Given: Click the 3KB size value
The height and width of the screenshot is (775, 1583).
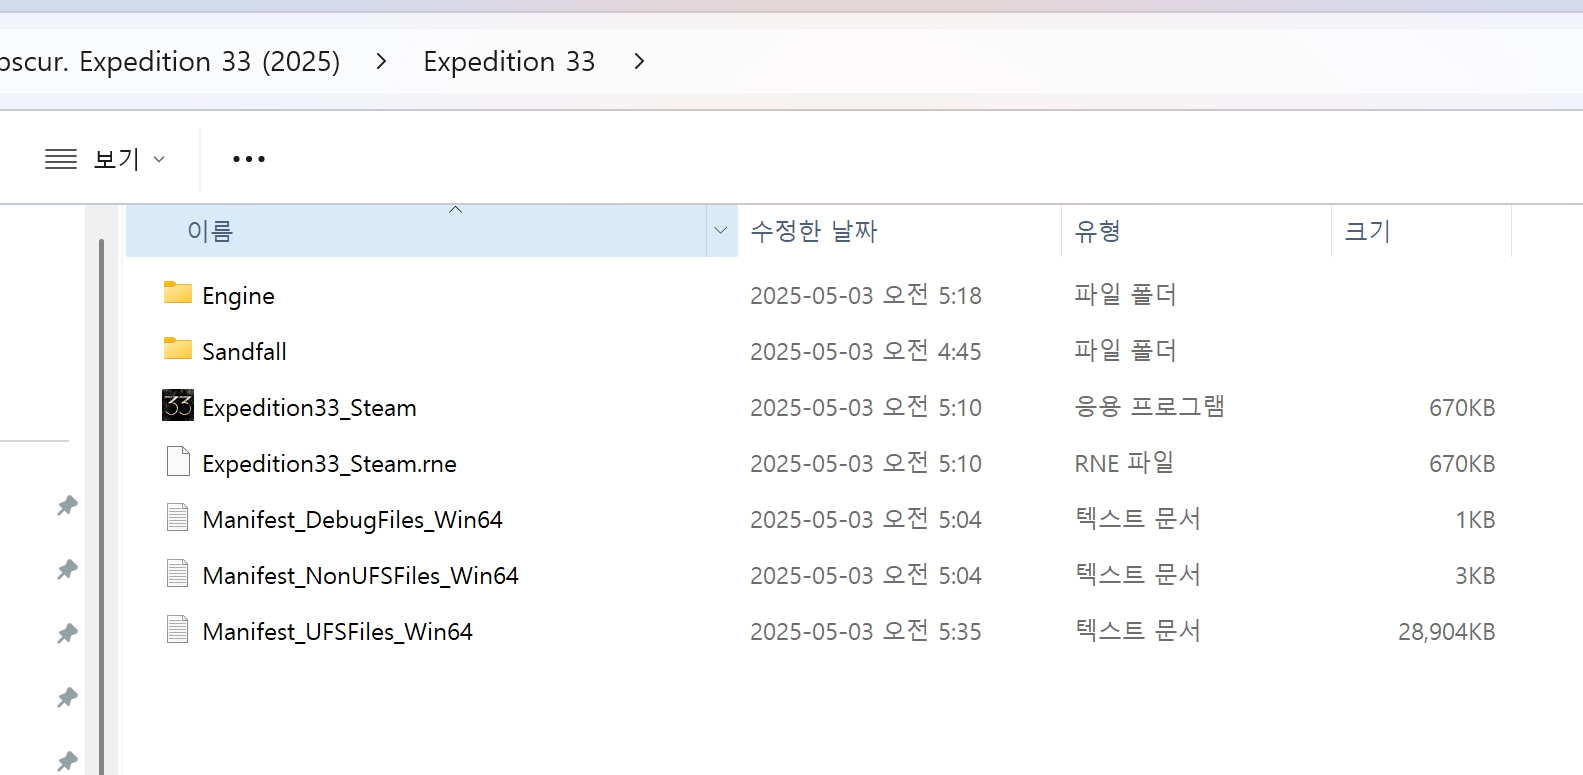Looking at the screenshot, I should (x=1475, y=576).
